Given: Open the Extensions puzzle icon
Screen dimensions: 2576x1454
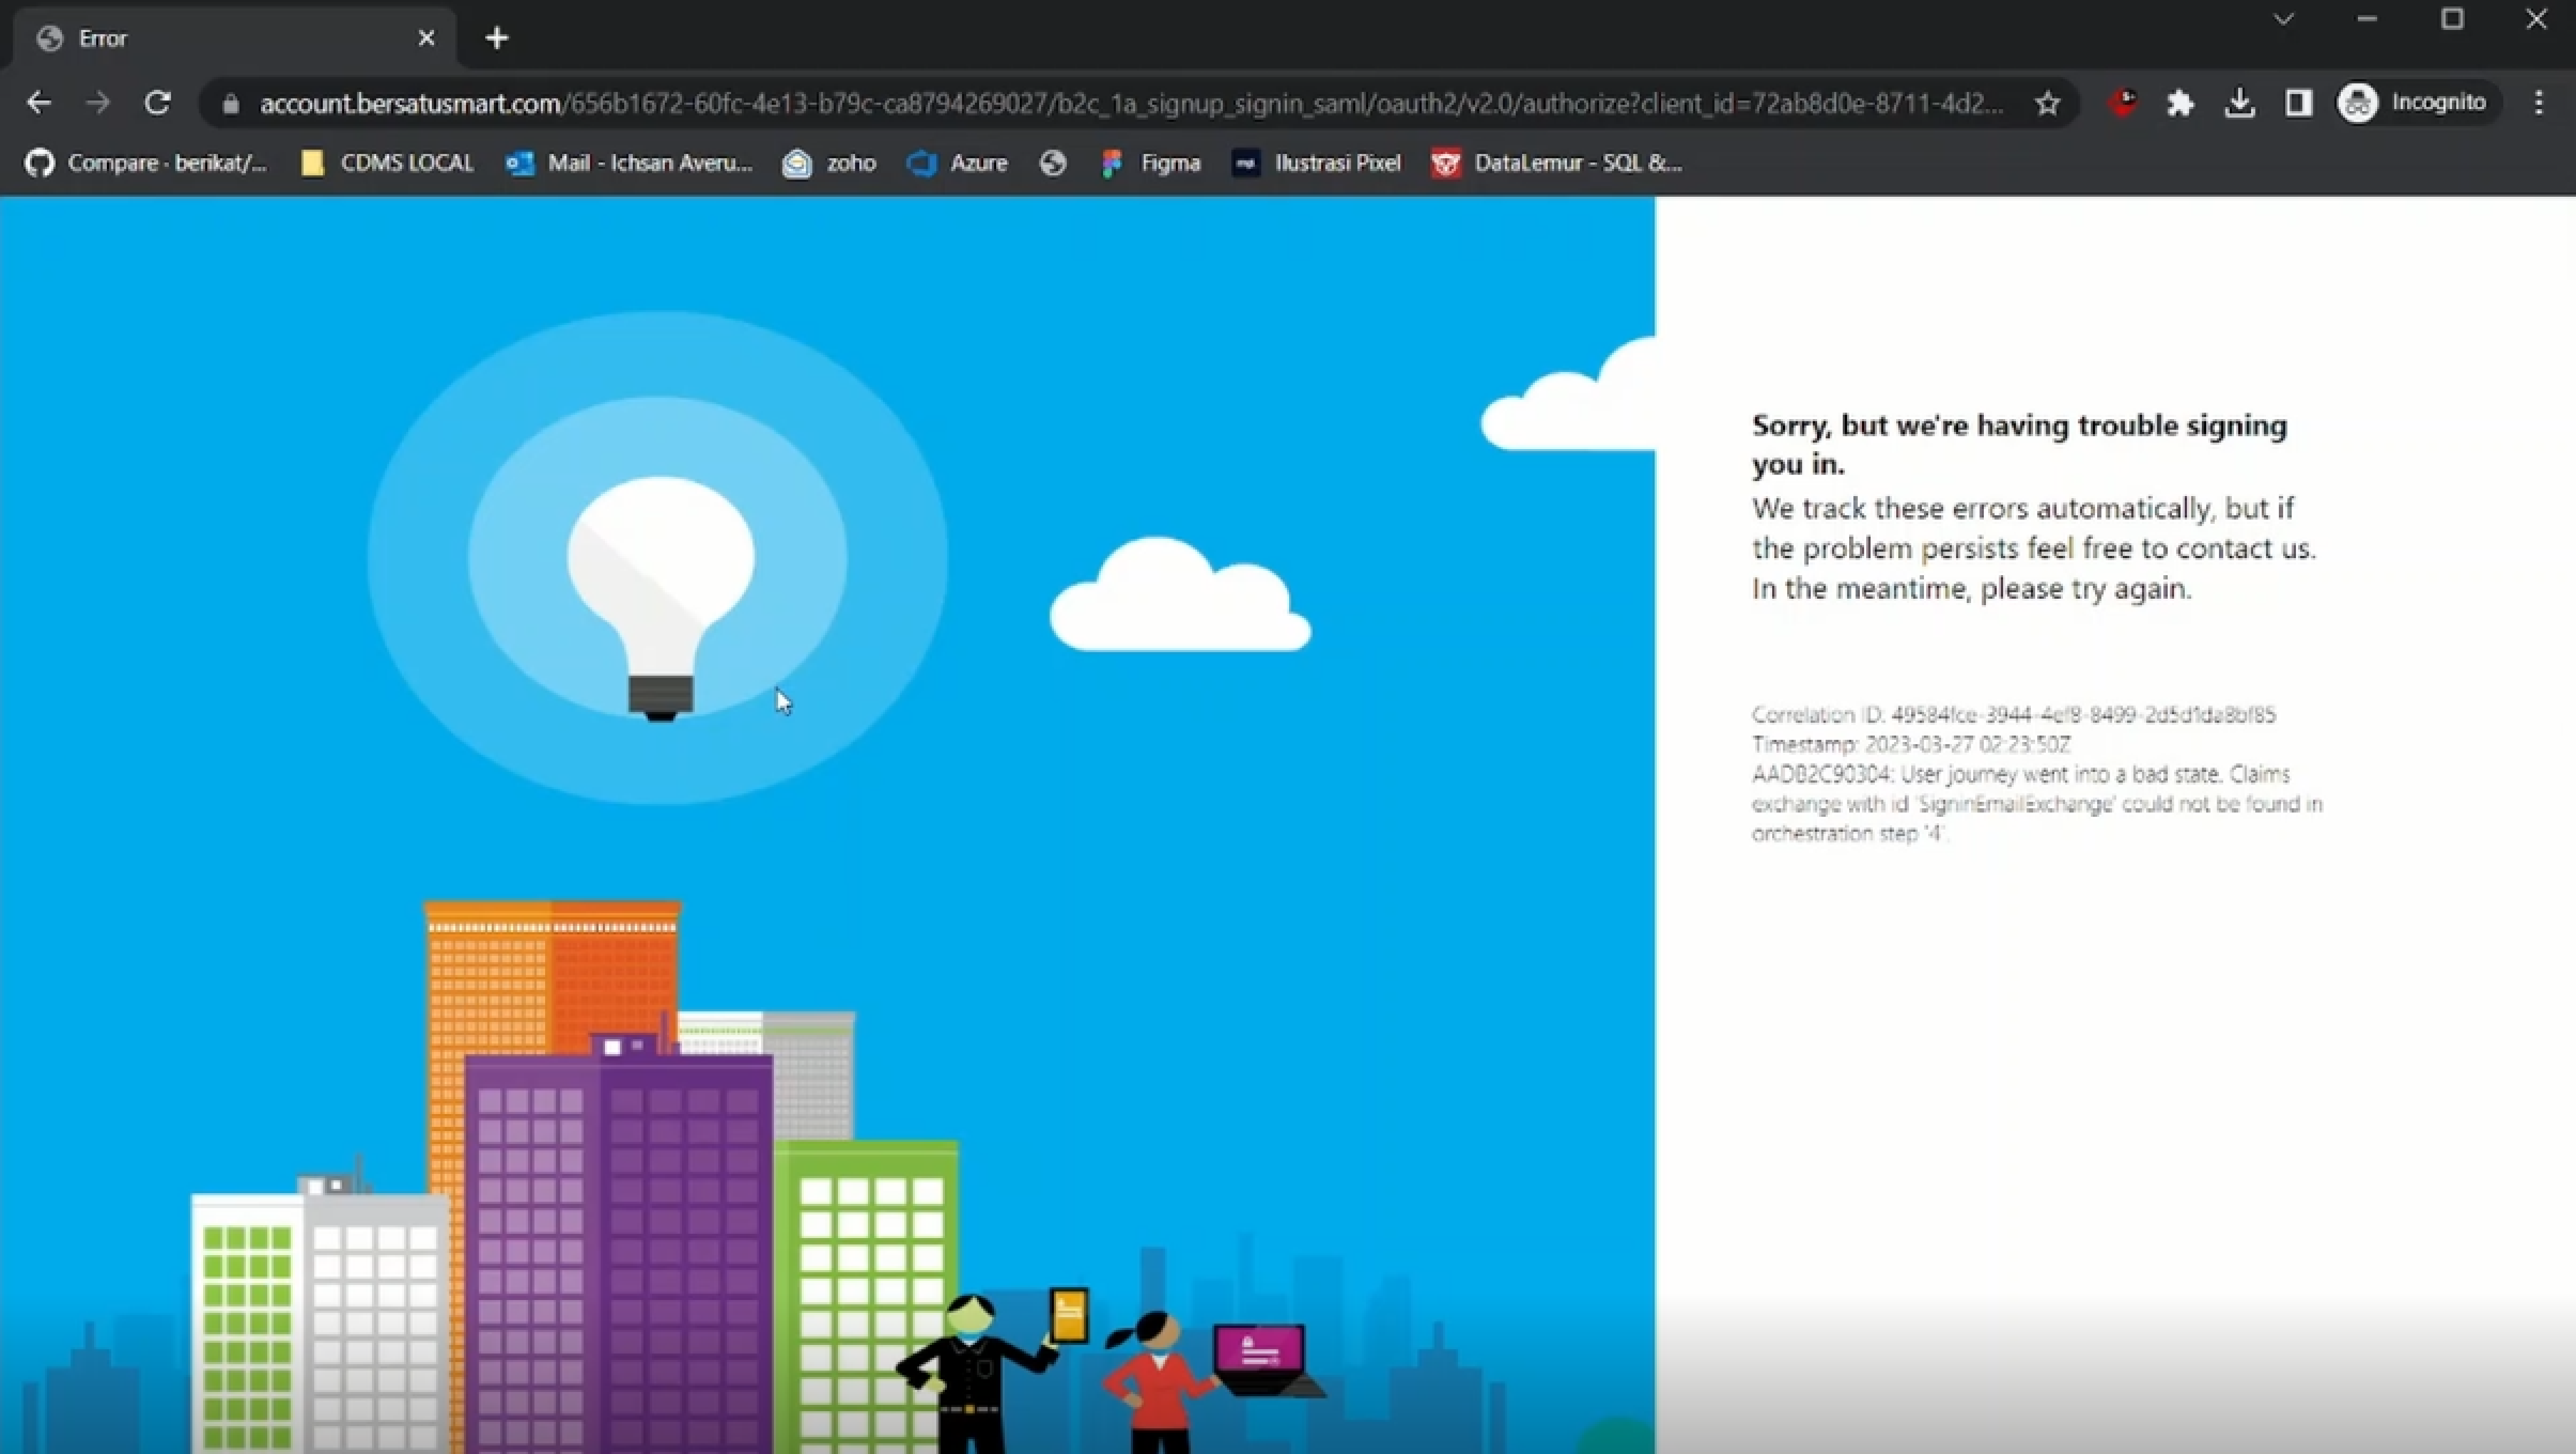Looking at the screenshot, I should pyautogui.click(x=2180, y=103).
